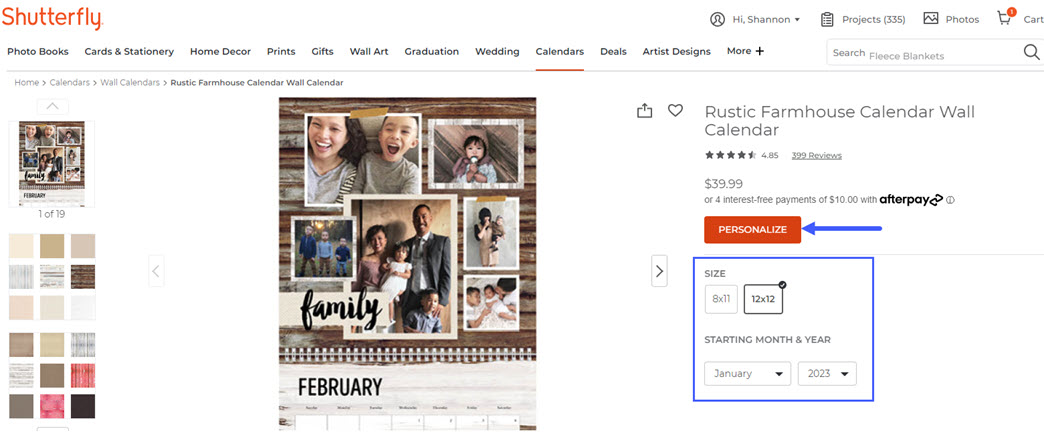Choose the pink background swatch
Image resolution: width=1044 pixels, height=432 pixels.
click(52, 406)
